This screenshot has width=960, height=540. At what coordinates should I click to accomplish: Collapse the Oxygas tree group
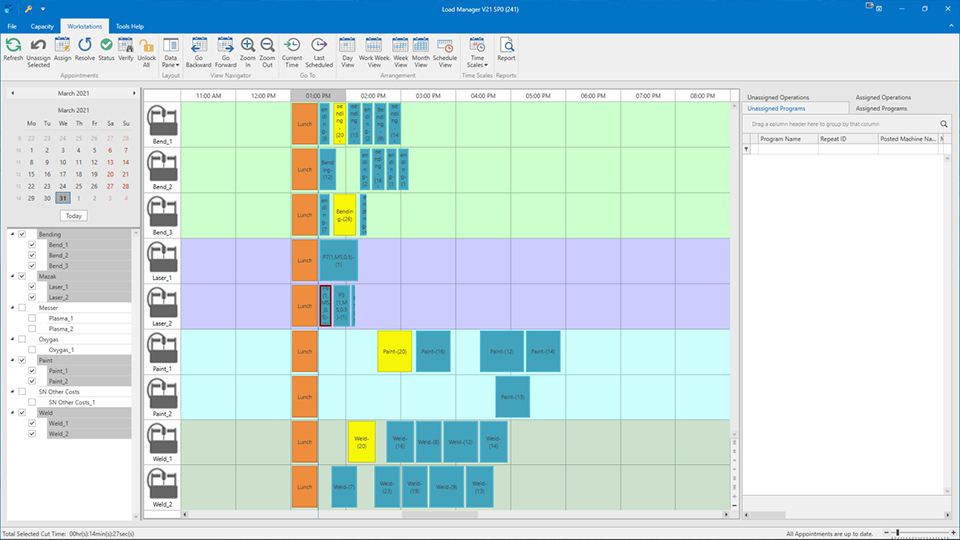coord(12,339)
